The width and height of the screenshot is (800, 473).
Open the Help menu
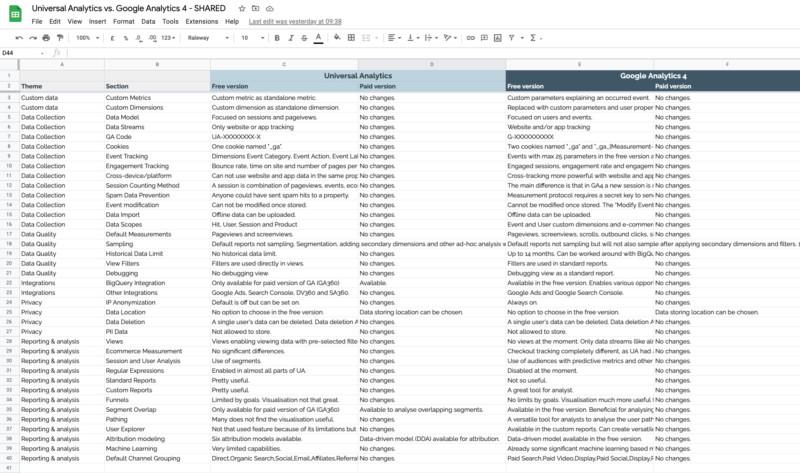pos(232,21)
